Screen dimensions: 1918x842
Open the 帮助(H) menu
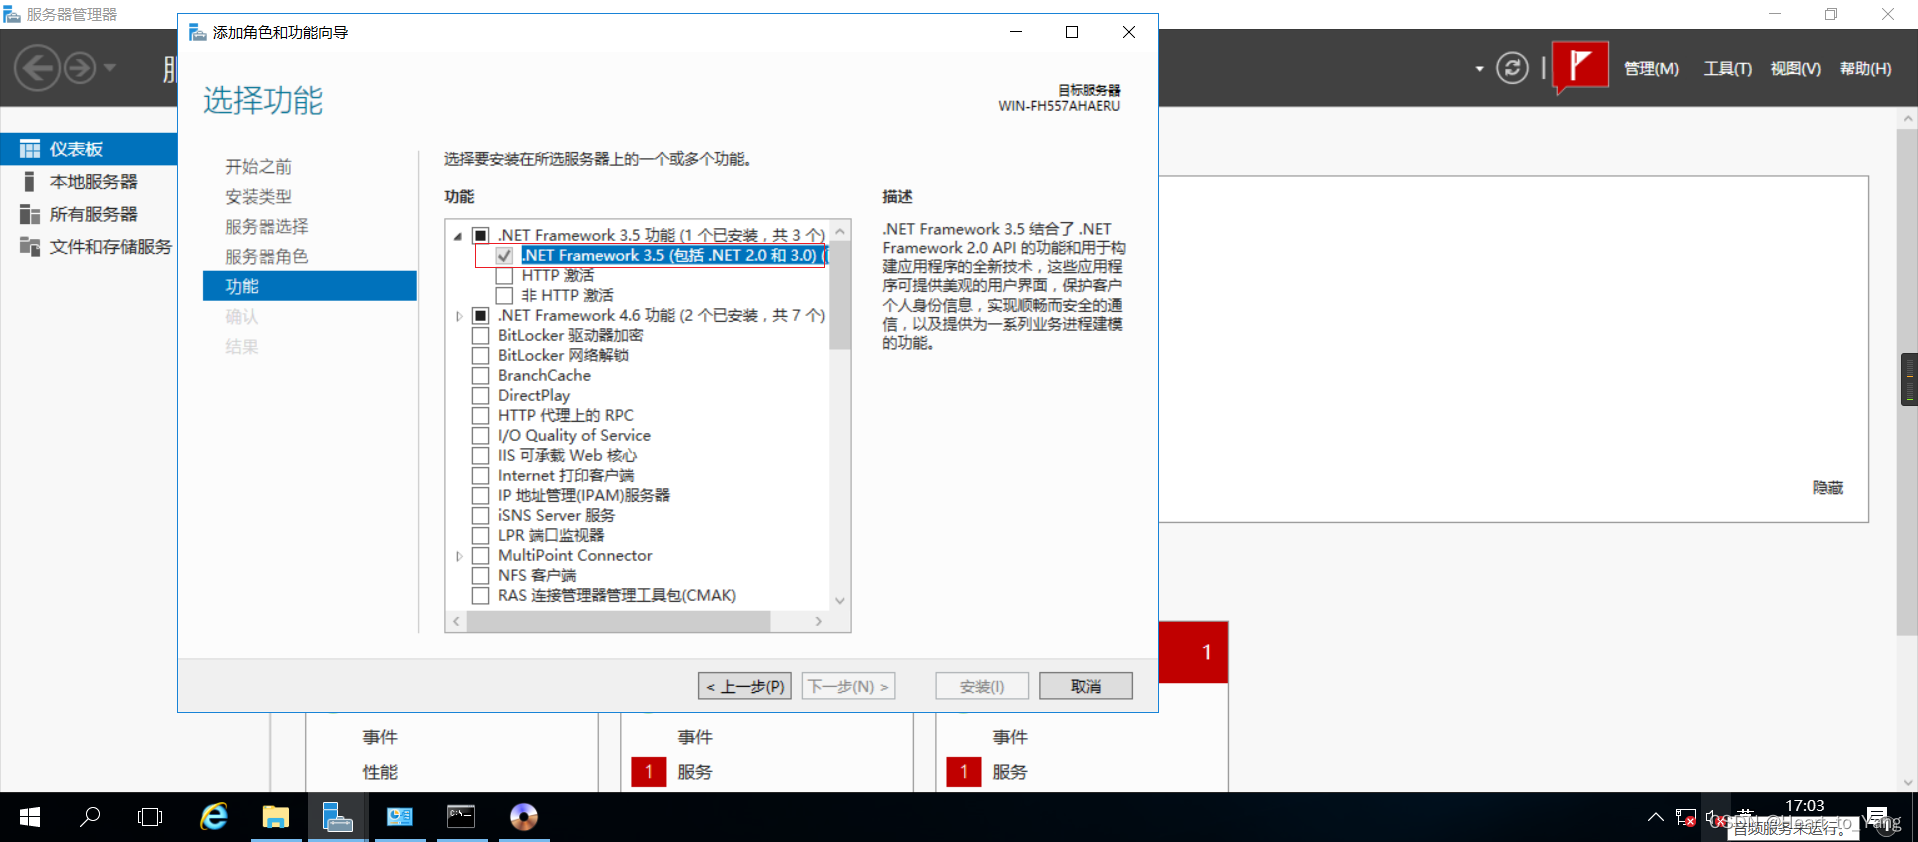(1865, 68)
